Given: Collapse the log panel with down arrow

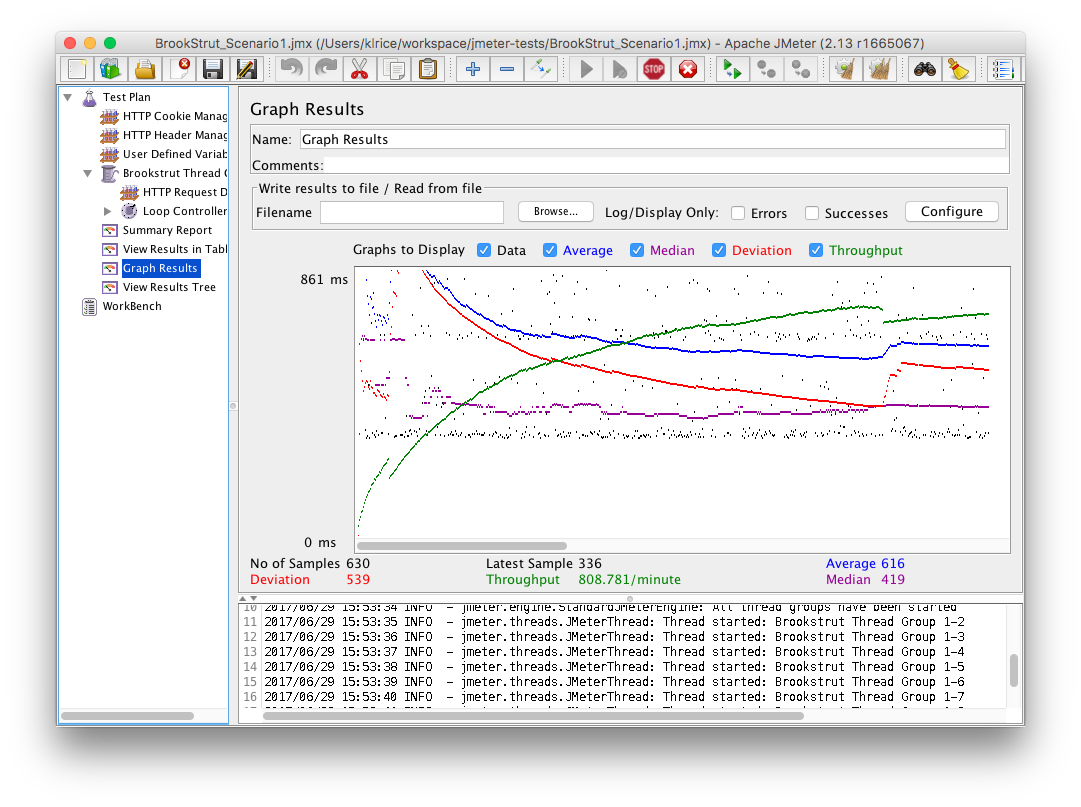Looking at the screenshot, I should [x=254, y=598].
